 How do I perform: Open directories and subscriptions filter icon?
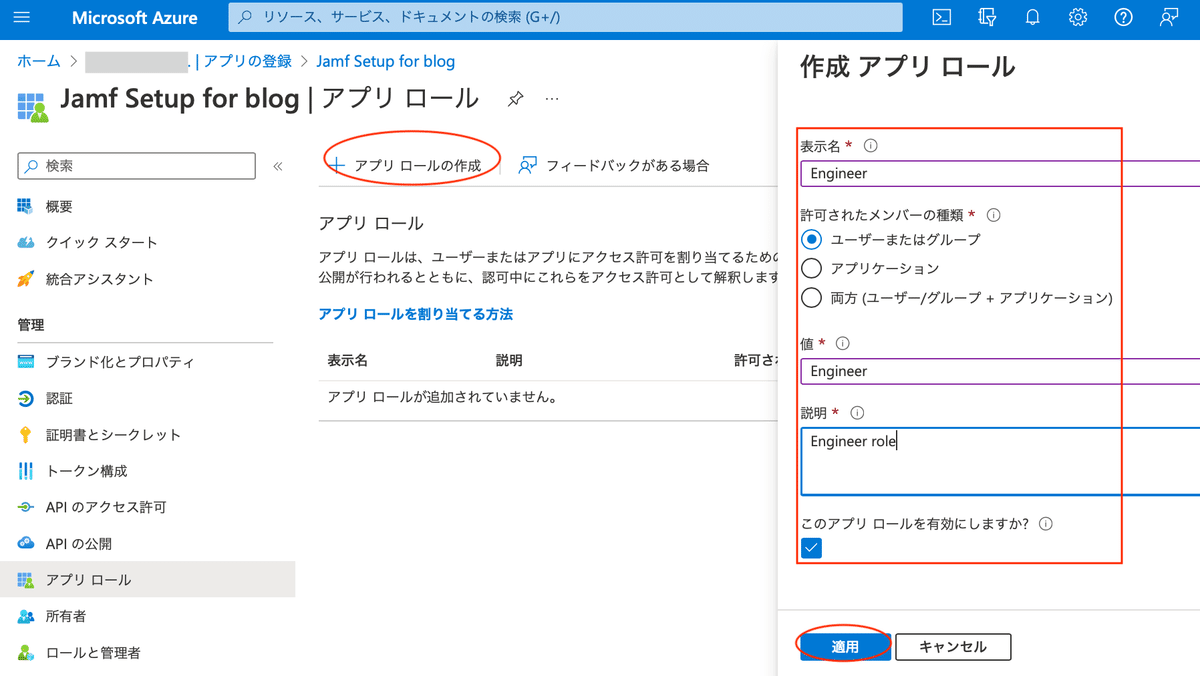pos(987,17)
